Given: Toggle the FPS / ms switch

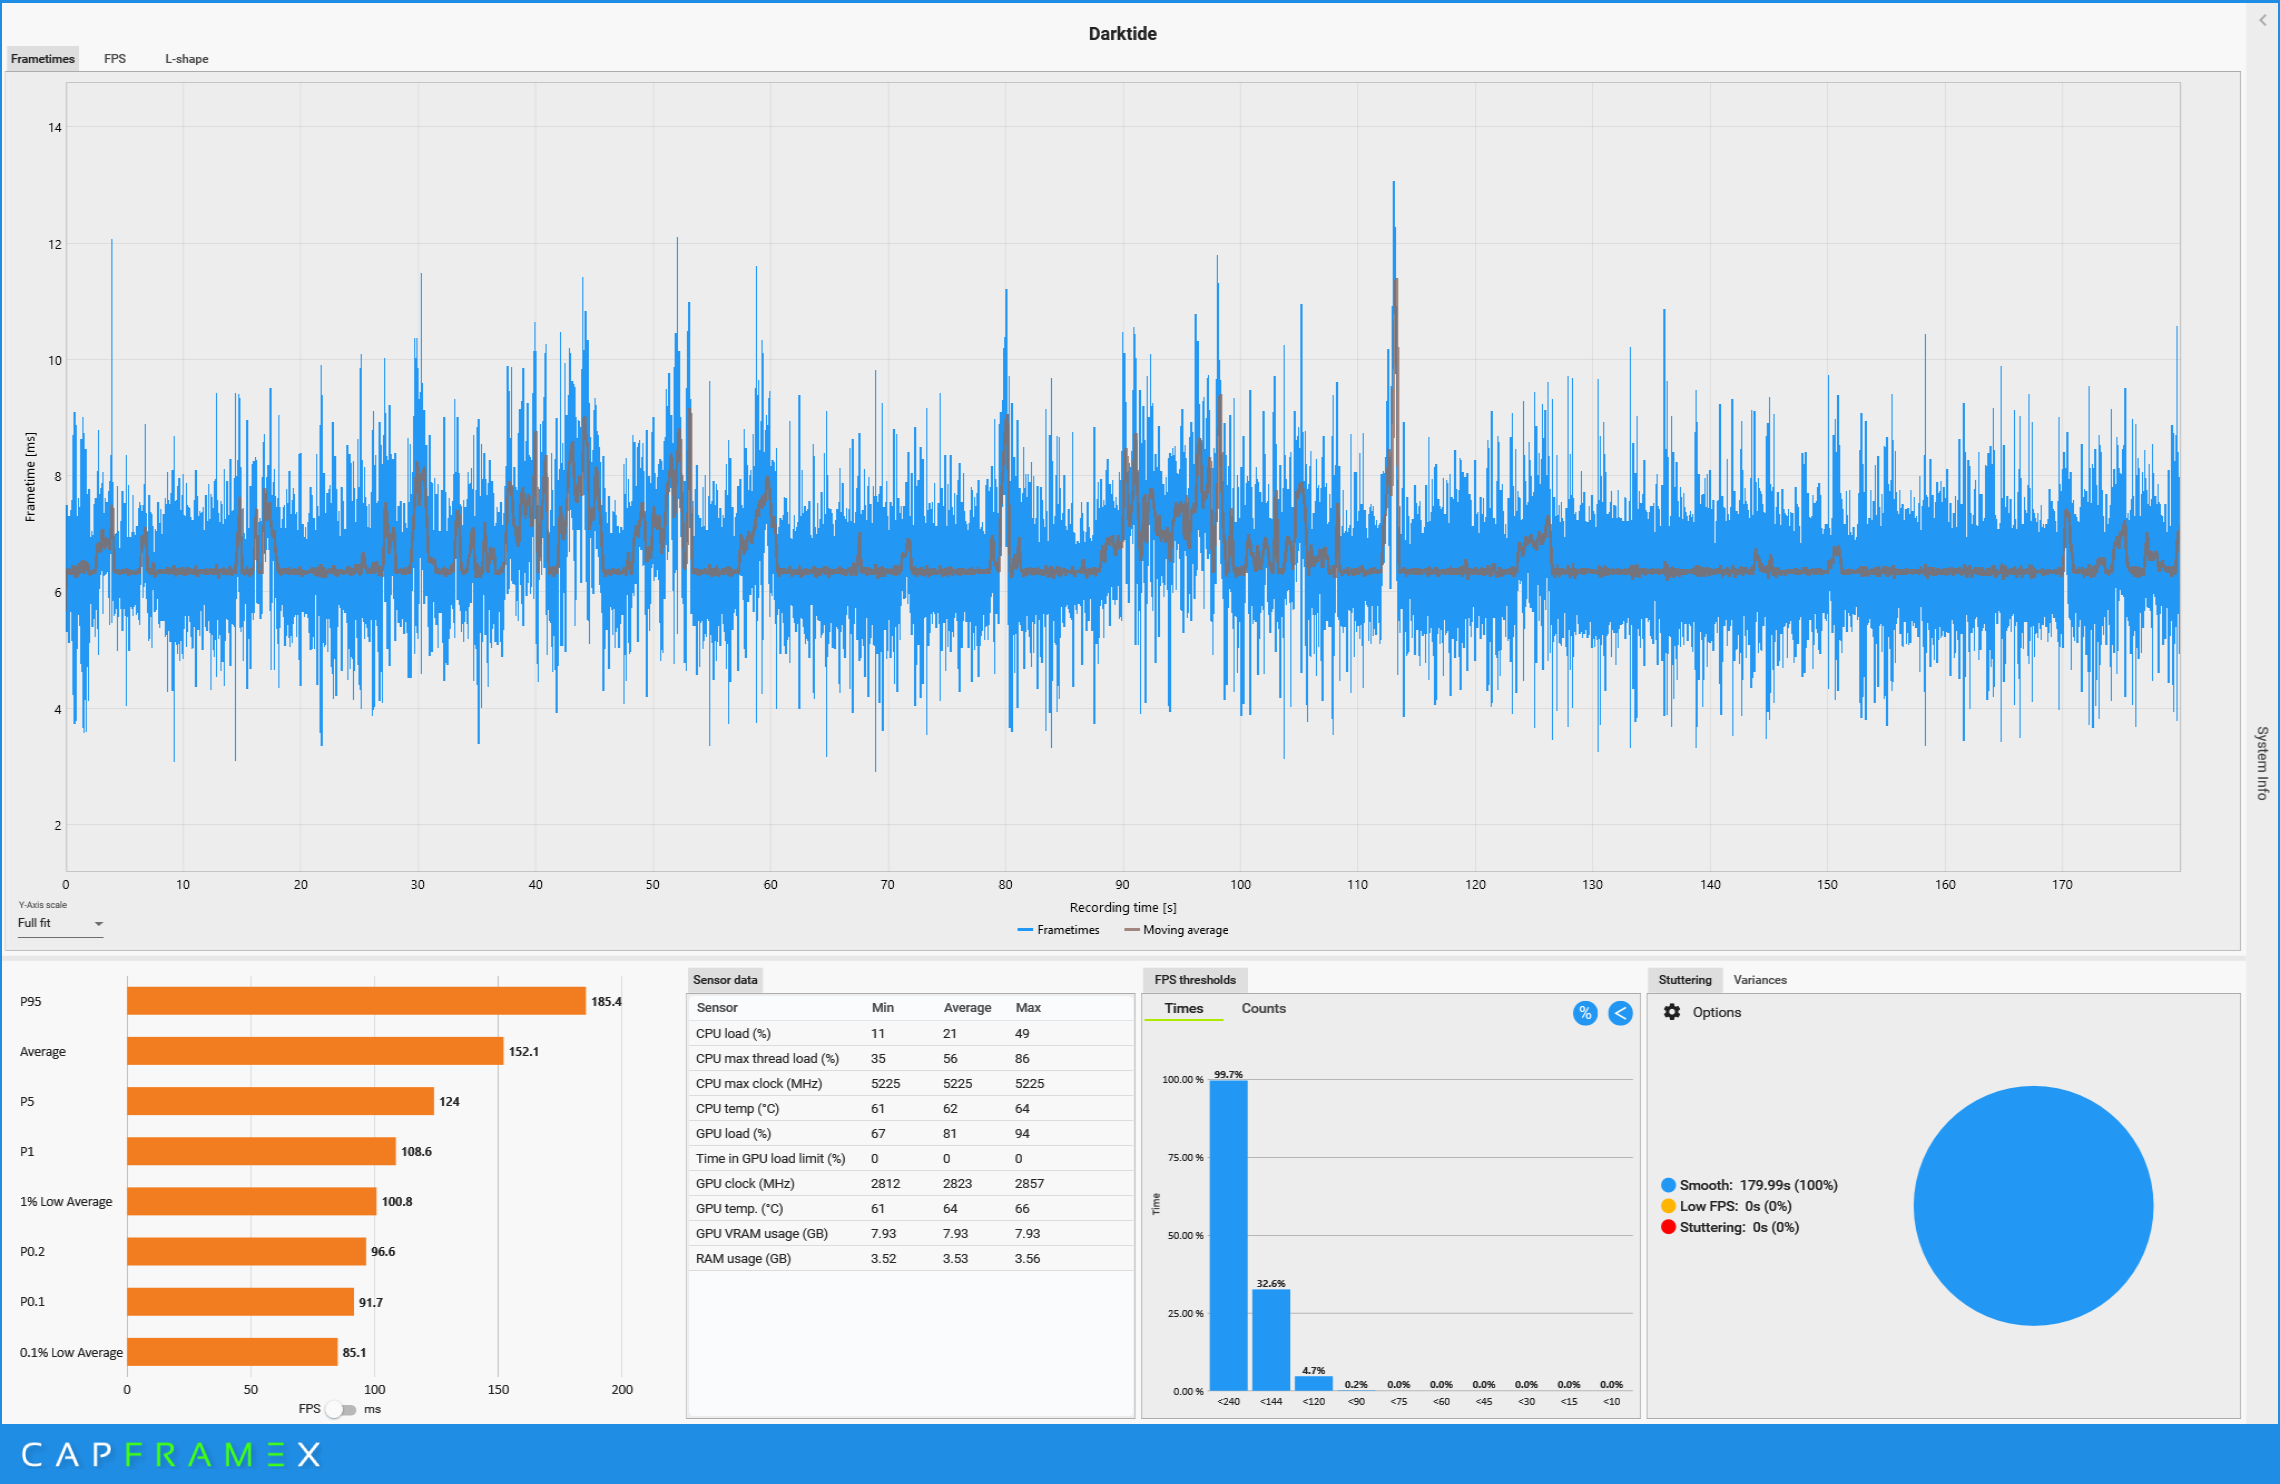Looking at the screenshot, I should [340, 1409].
